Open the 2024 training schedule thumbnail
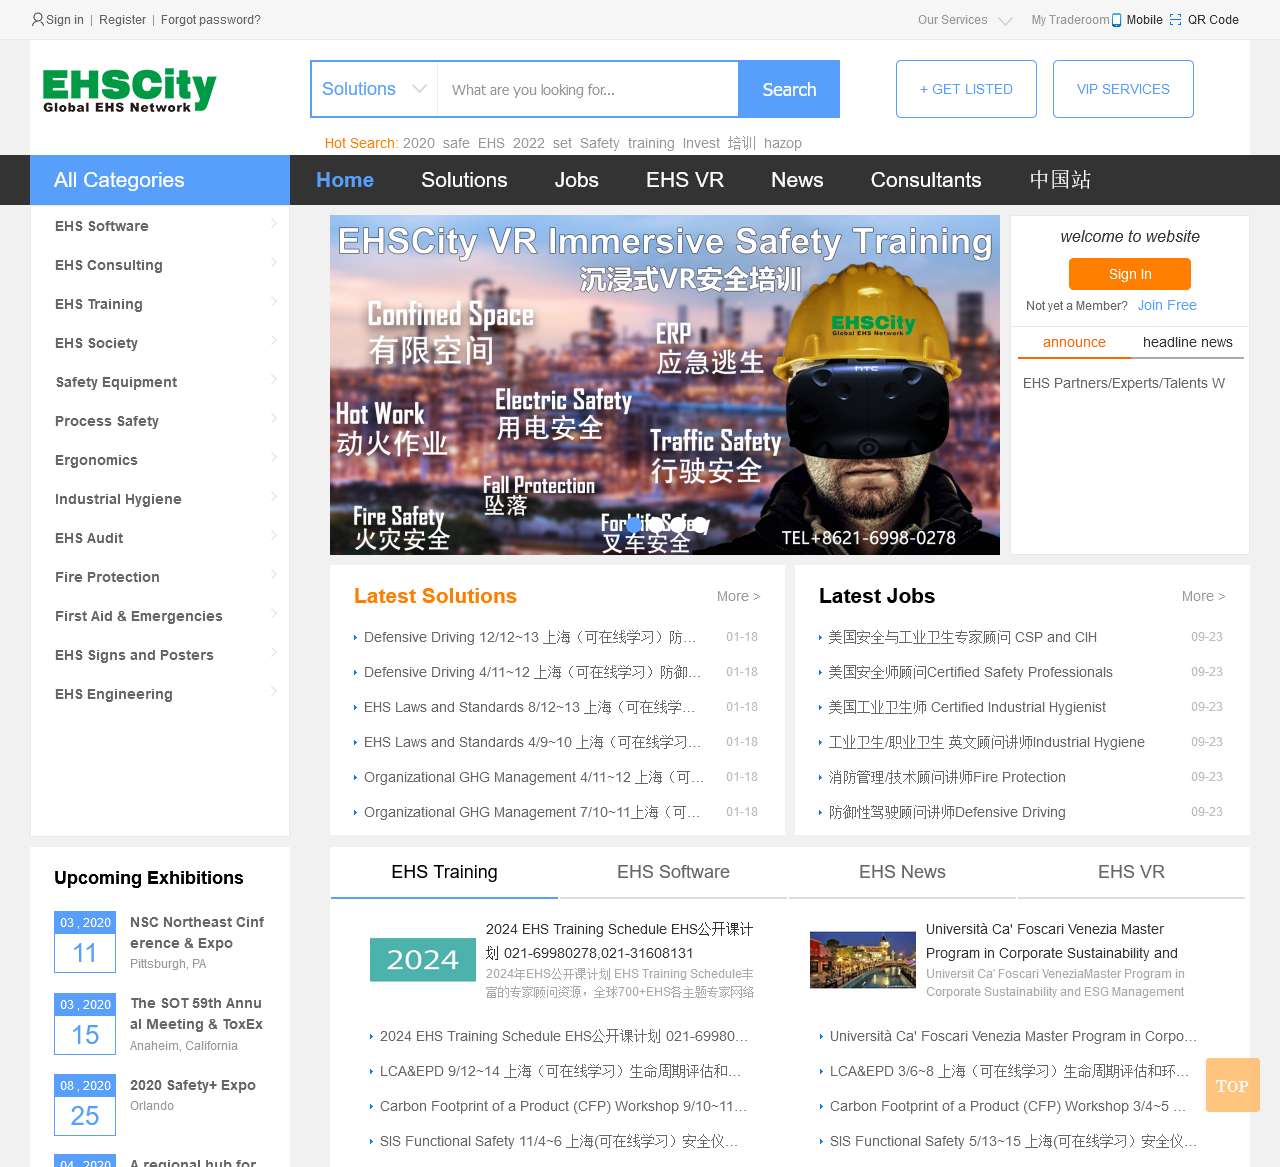The width and height of the screenshot is (1280, 1167). pyautogui.click(x=422, y=959)
